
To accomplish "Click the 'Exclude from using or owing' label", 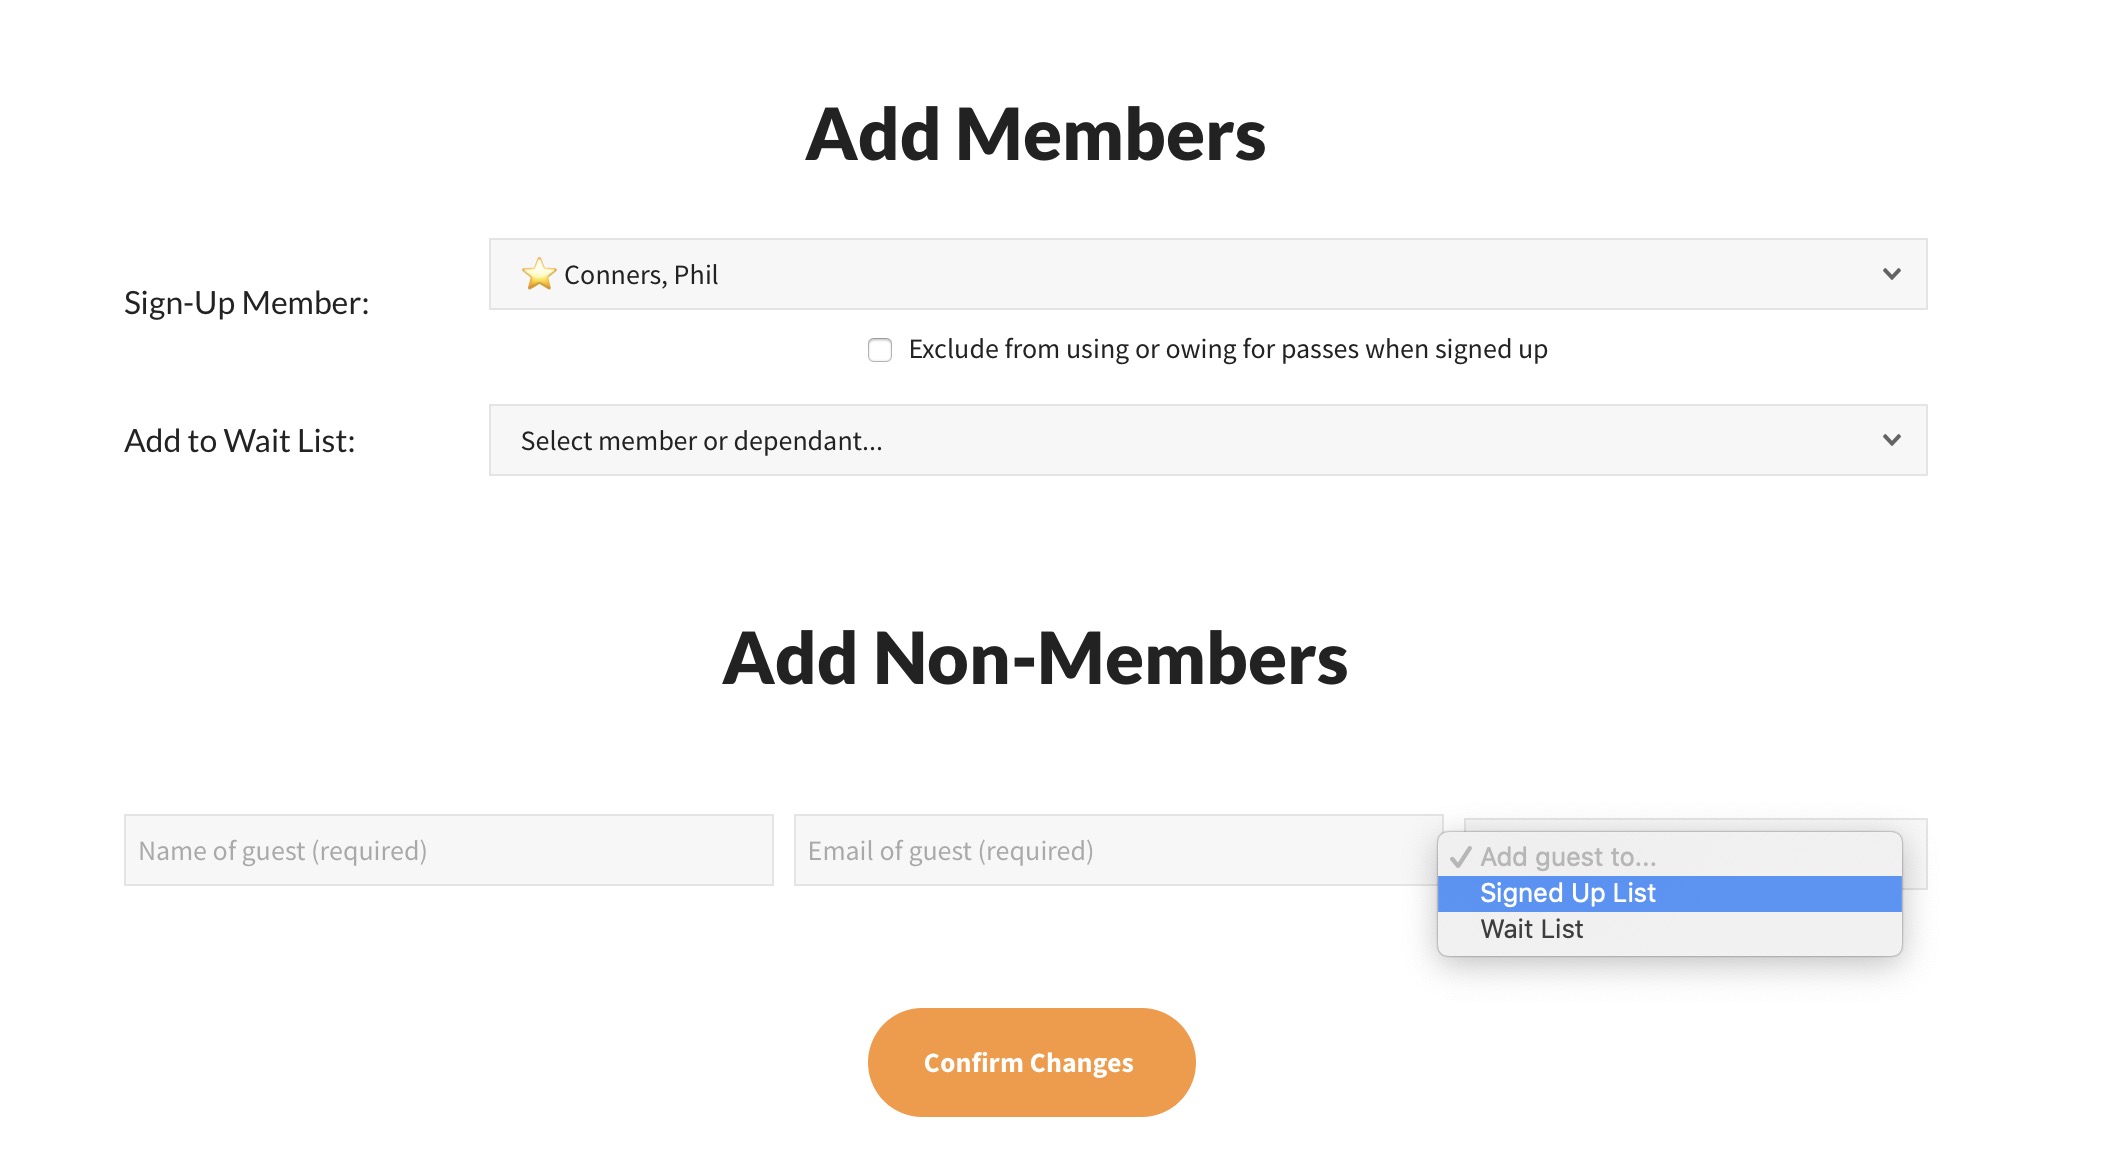I will (x=1227, y=349).
